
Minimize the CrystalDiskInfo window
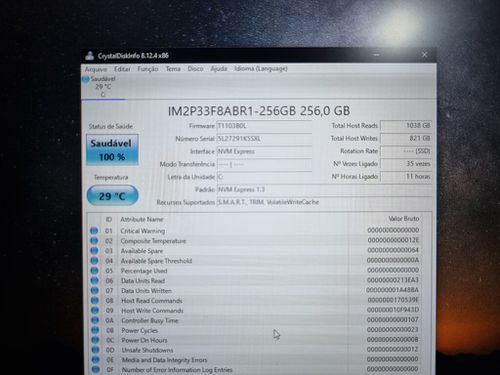pyautogui.click(x=376, y=55)
